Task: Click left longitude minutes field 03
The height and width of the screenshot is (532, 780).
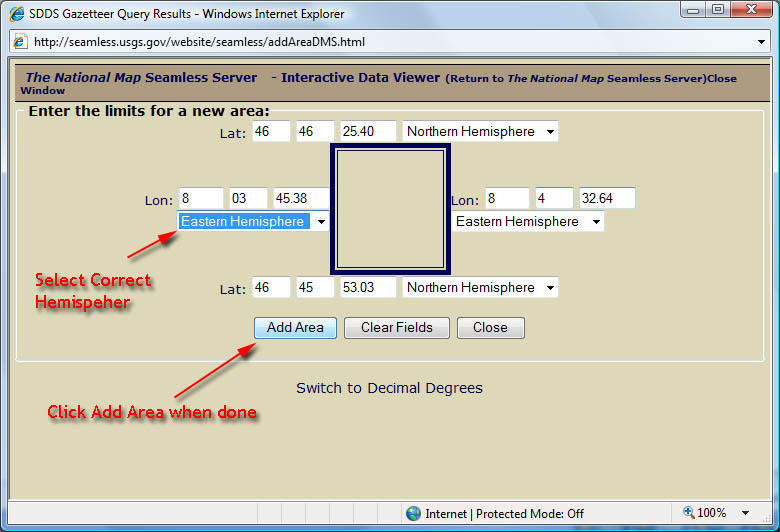Action: coord(248,198)
